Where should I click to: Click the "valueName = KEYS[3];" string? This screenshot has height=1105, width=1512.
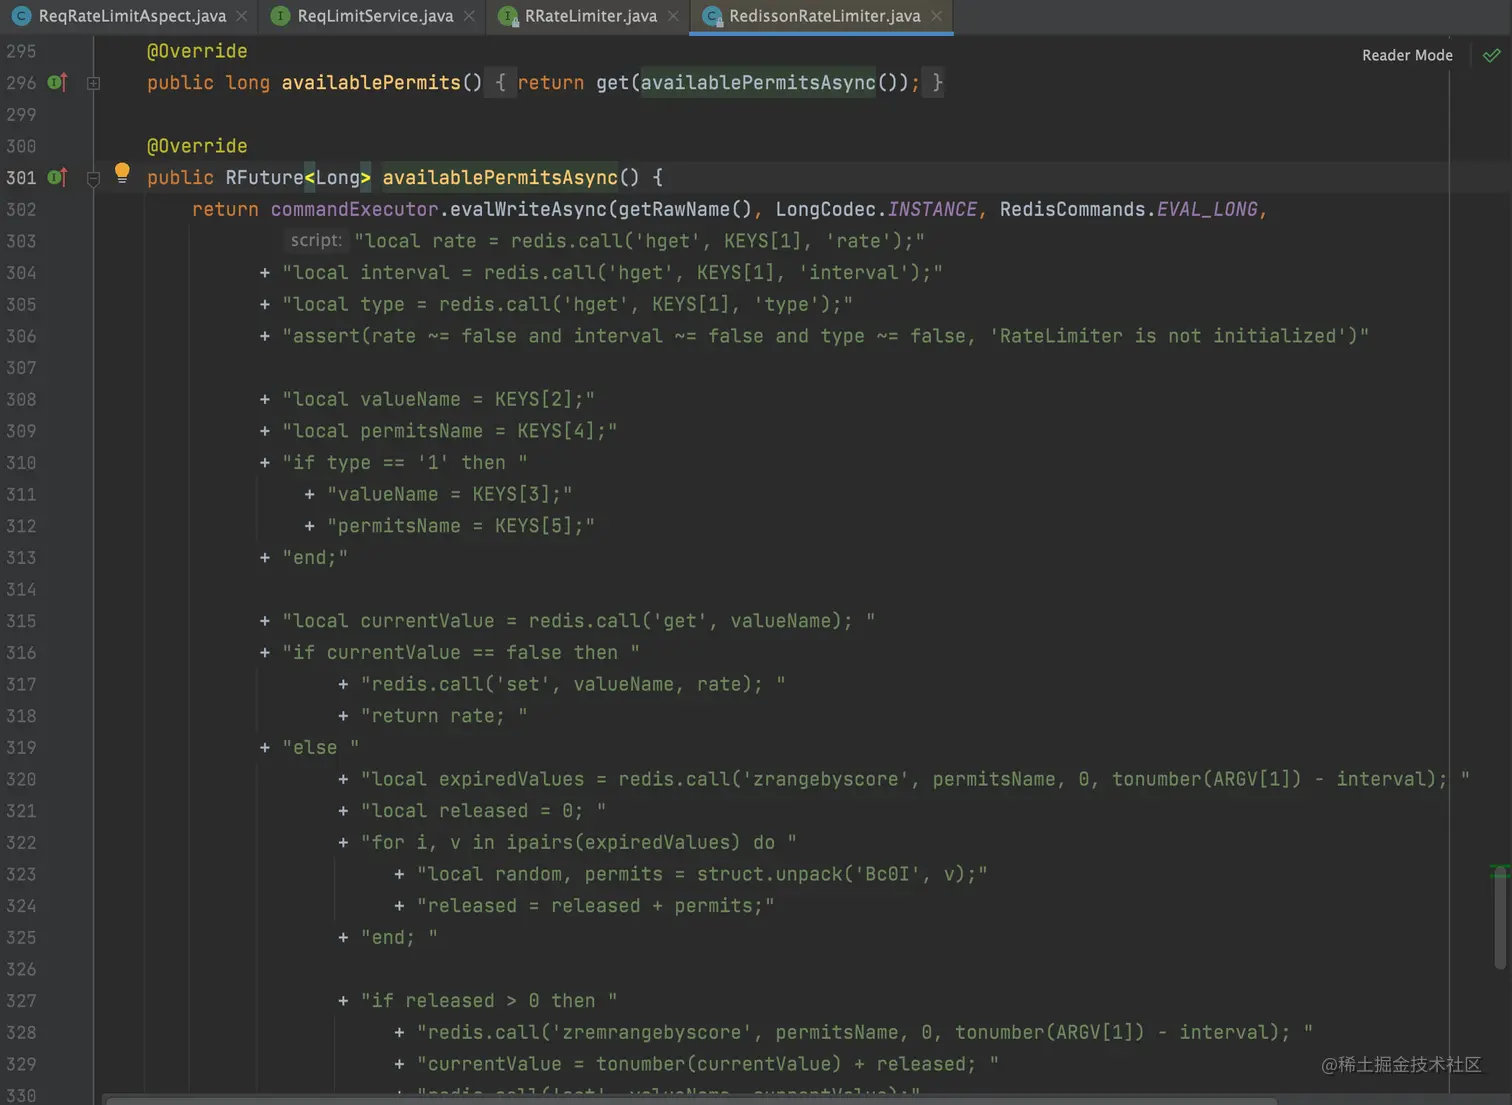pos(450,494)
